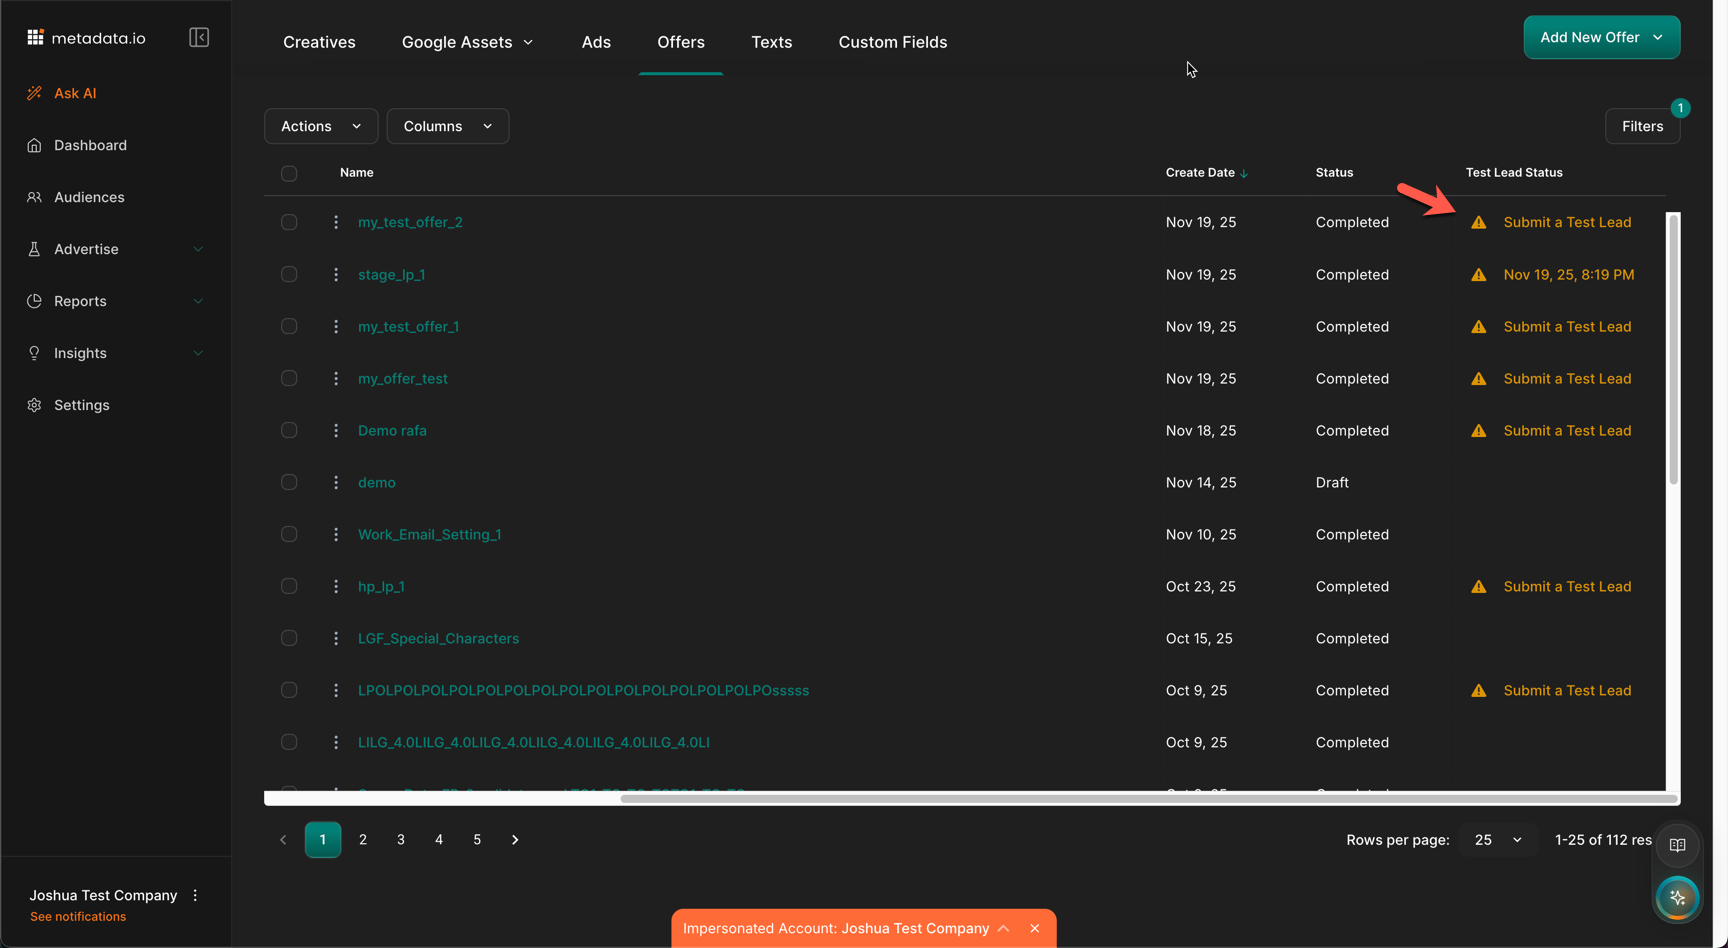
Task: Select all offers with the header checkbox
Action: pos(289,173)
